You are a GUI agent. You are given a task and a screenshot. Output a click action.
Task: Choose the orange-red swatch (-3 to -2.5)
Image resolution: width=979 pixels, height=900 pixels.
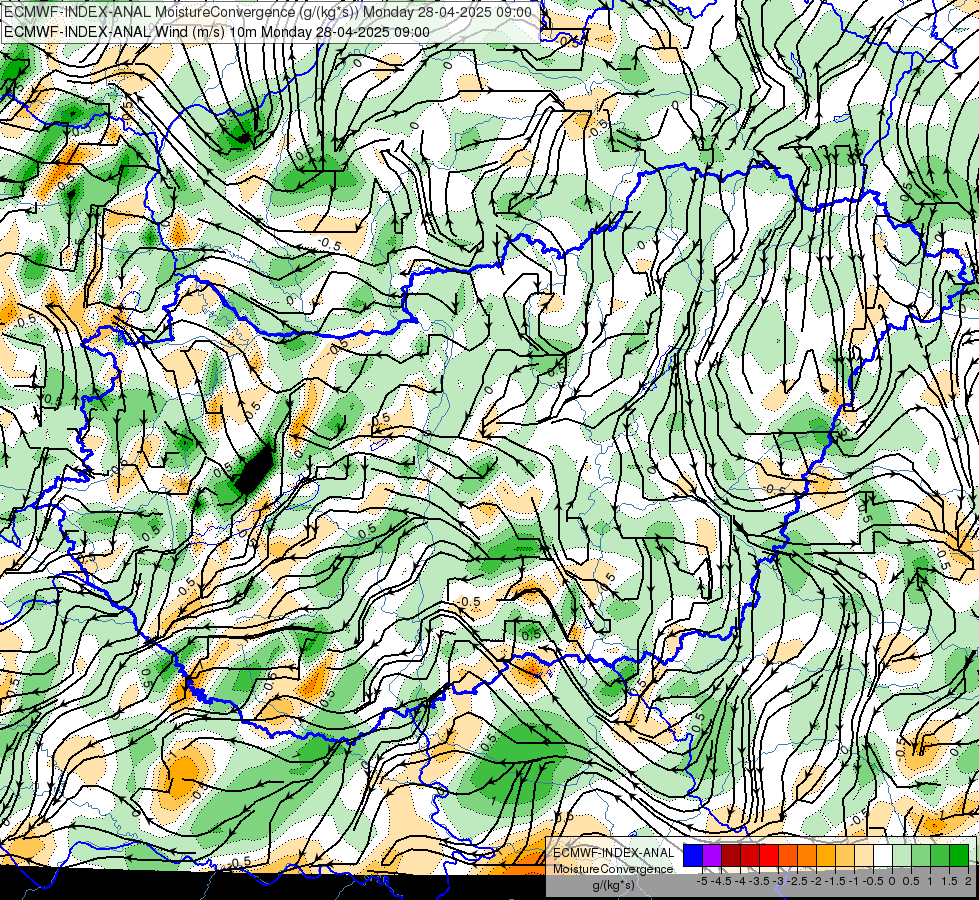[788, 855]
